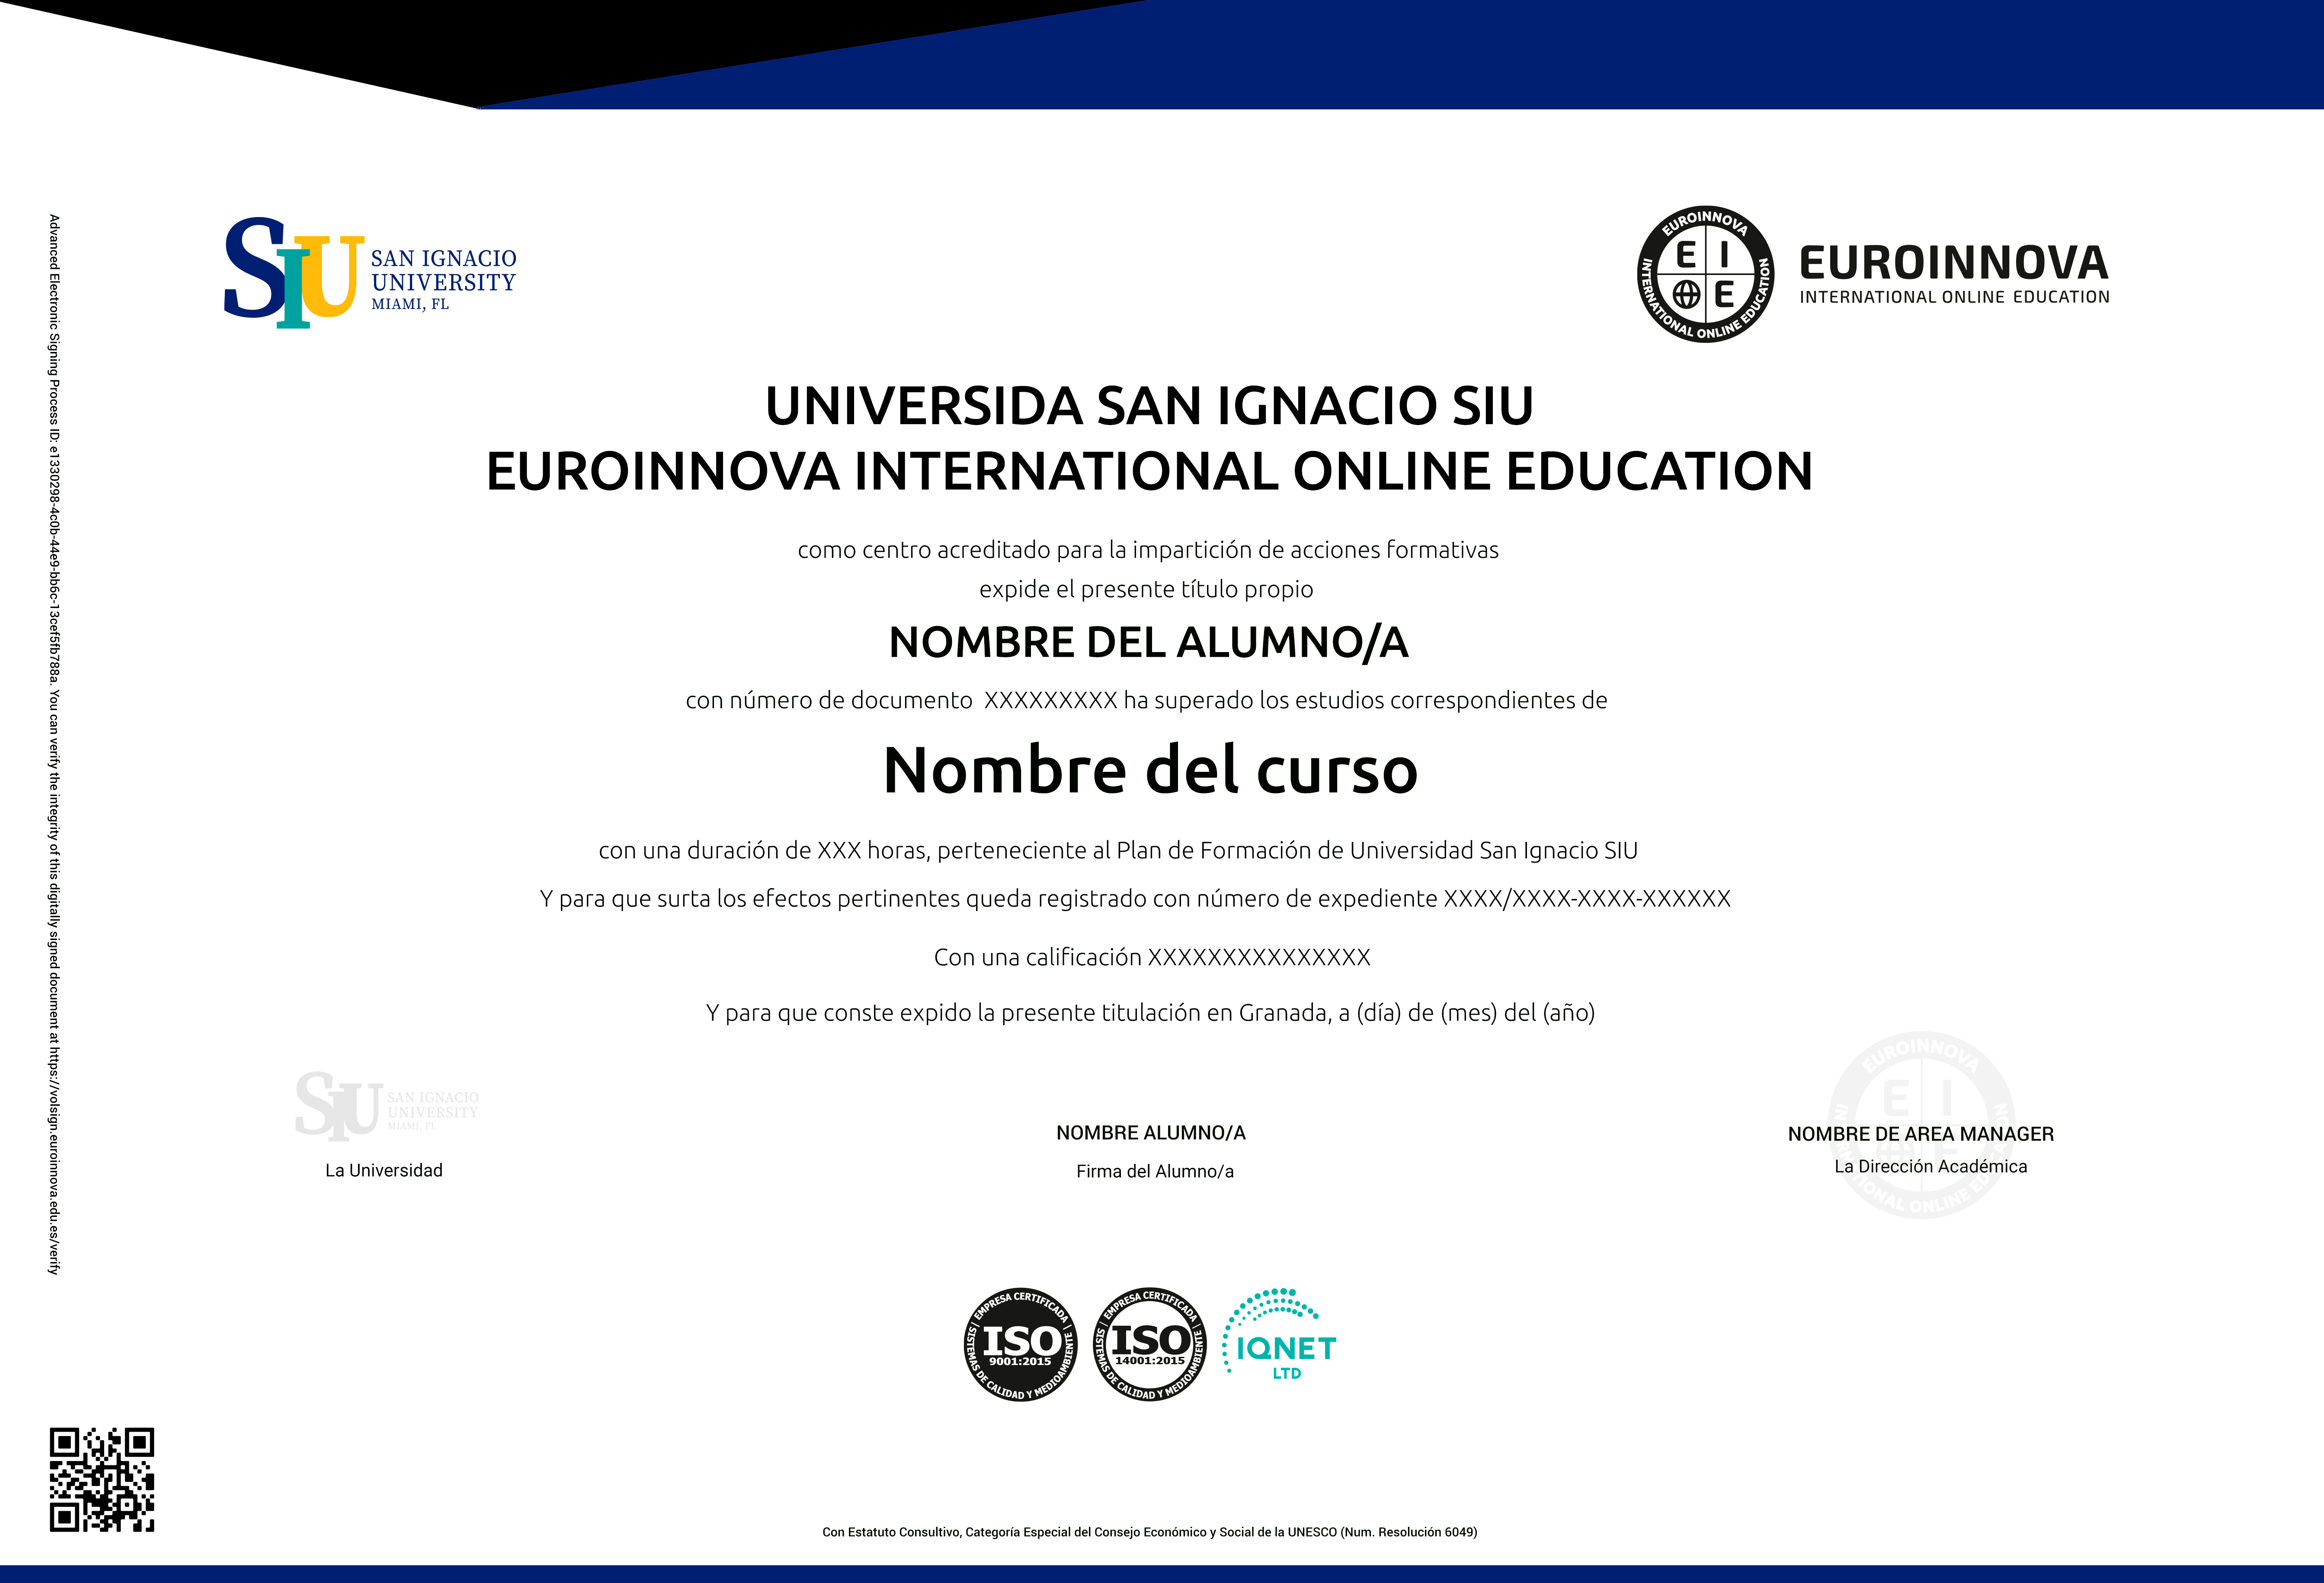Click 'NOMBRE DE AREA MANAGER' text

click(x=1921, y=1134)
